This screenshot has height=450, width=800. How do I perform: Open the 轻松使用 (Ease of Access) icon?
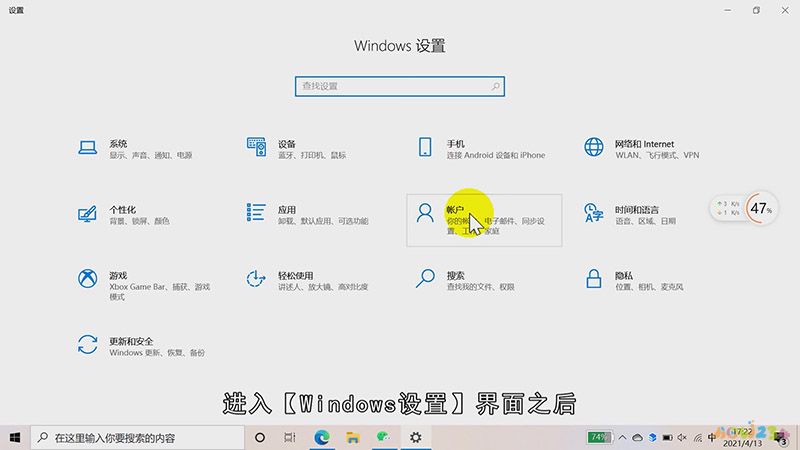[x=256, y=279]
